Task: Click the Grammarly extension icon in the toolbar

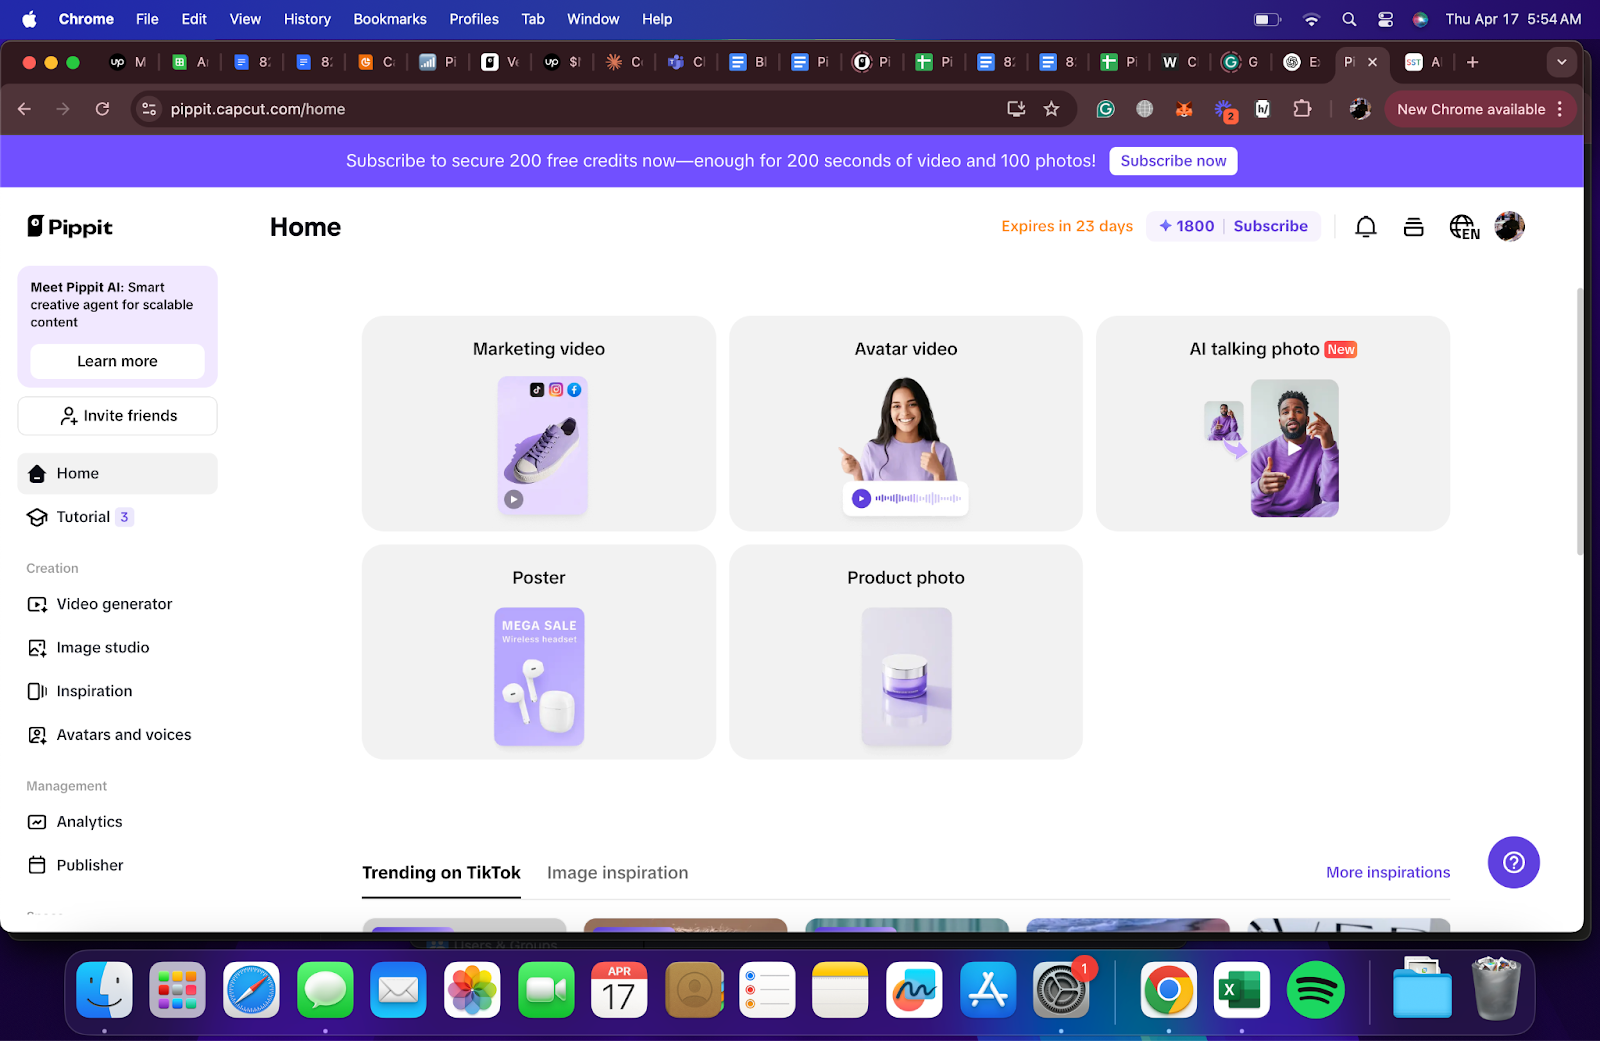Action: (1105, 109)
